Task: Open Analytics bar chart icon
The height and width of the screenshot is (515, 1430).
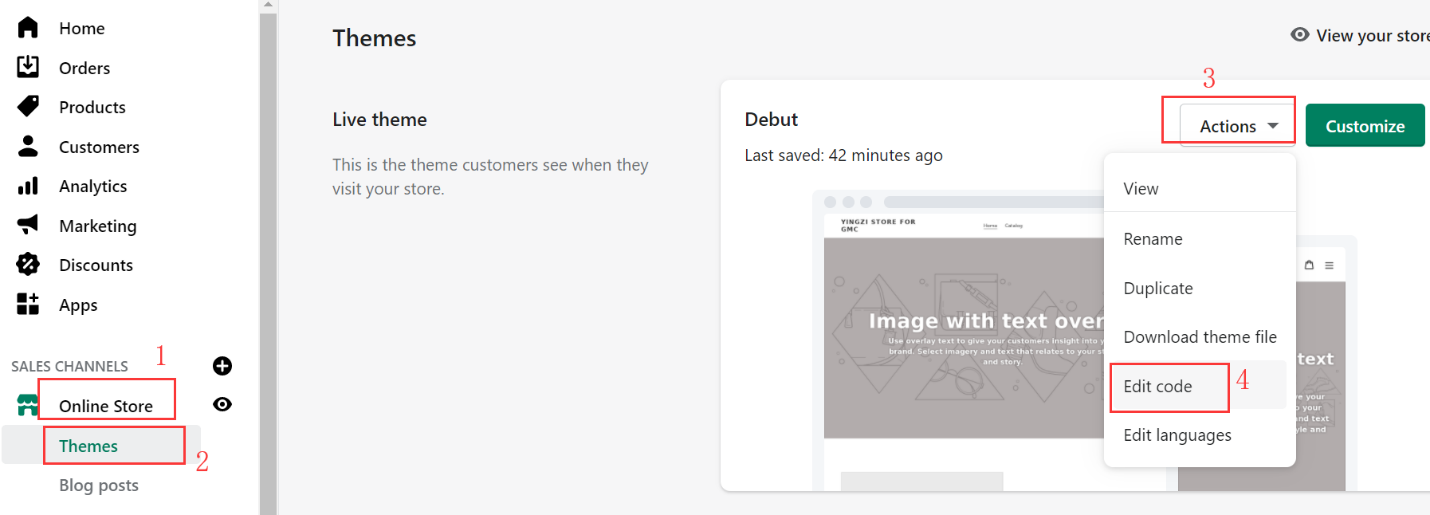Action: 28,186
